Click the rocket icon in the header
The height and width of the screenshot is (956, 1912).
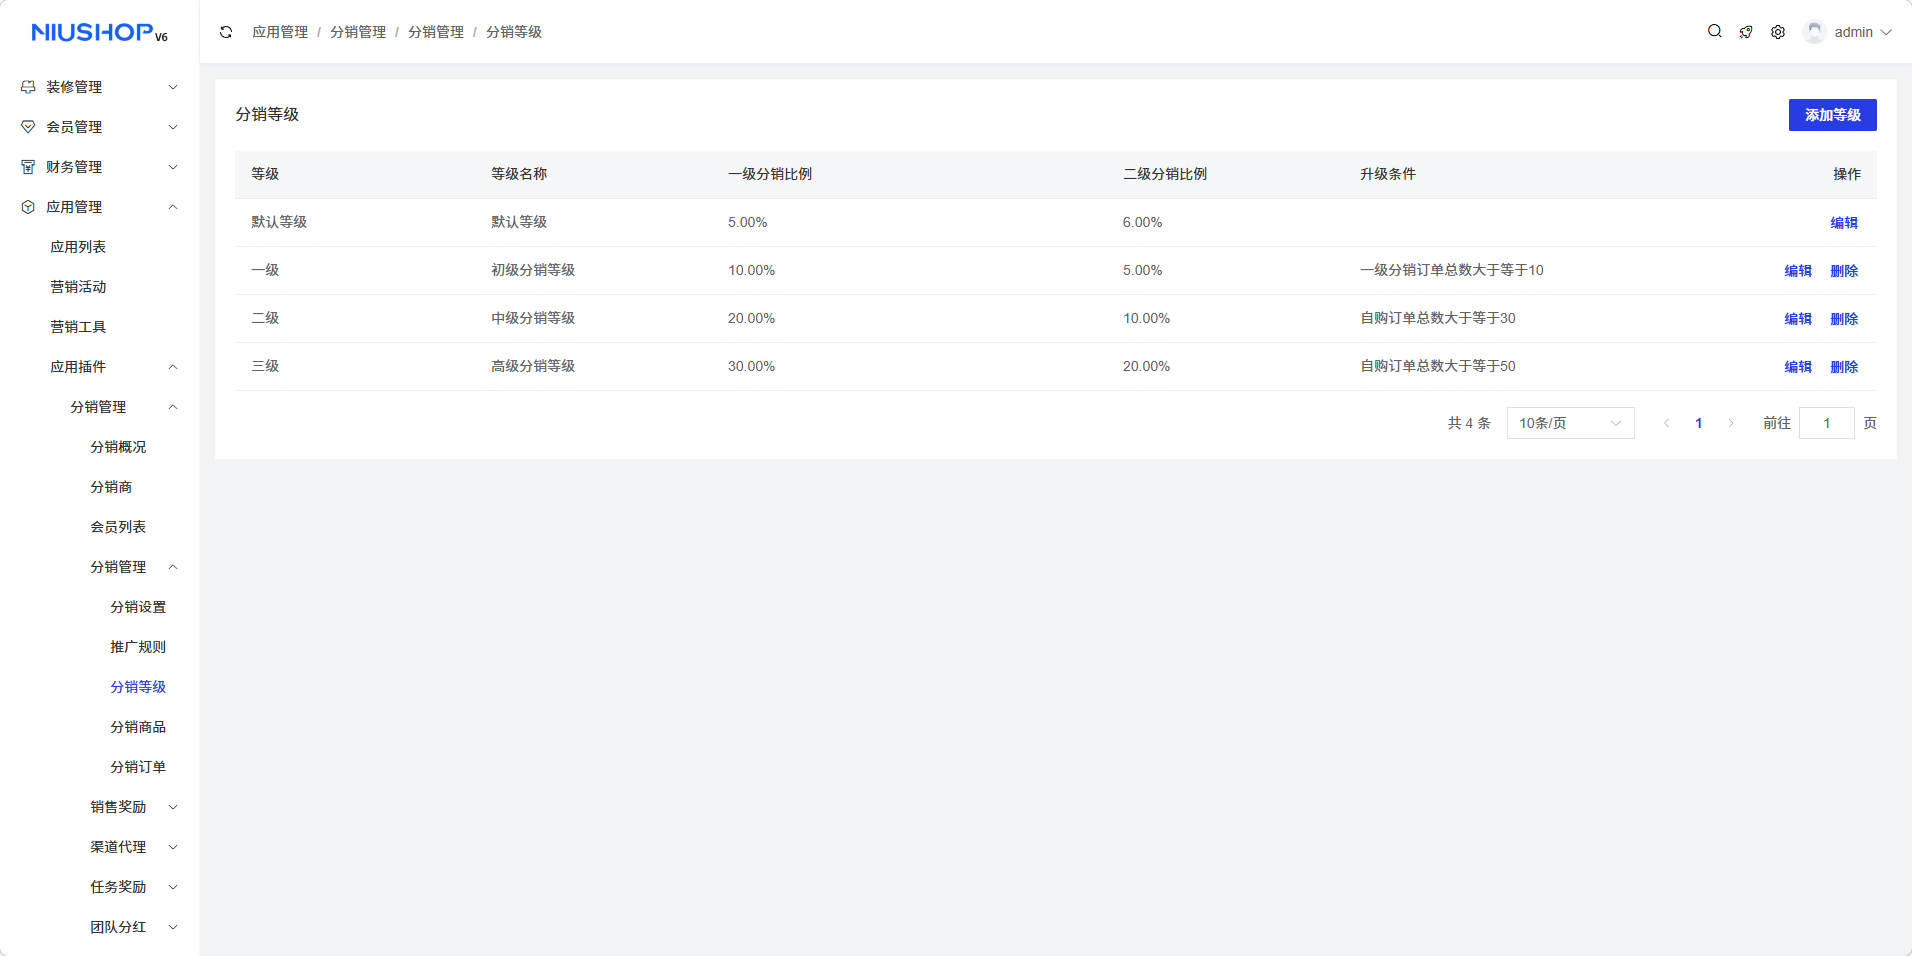1746,32
